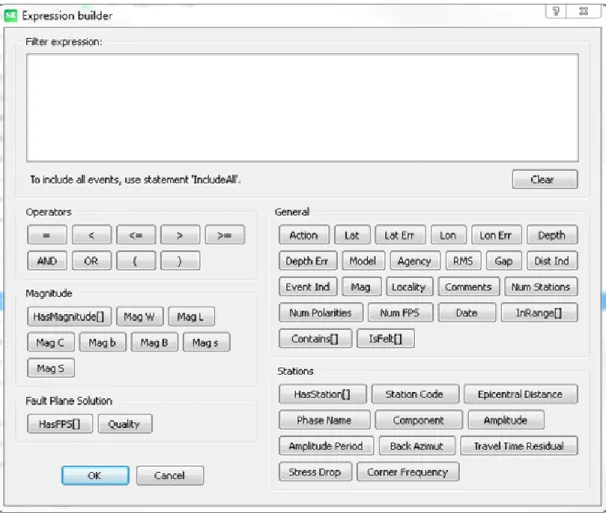Select the Mag C button
This screenshot has width=606, height=515.
tap(51, 342)
